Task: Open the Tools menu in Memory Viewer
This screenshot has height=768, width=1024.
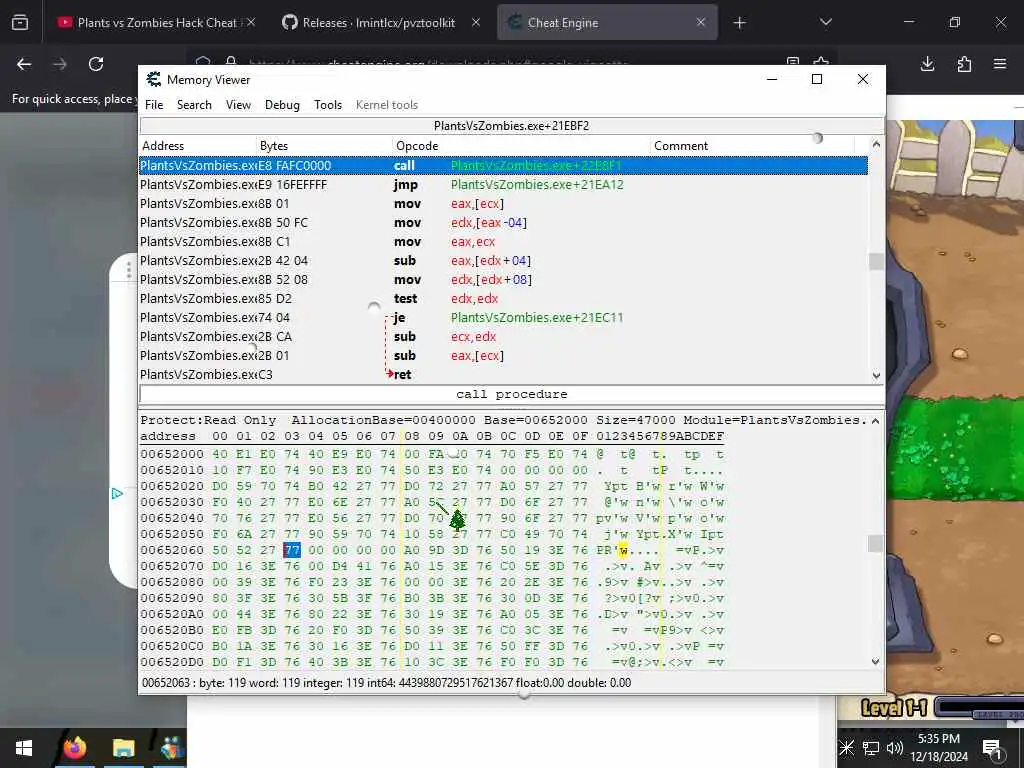Action: 328,104
